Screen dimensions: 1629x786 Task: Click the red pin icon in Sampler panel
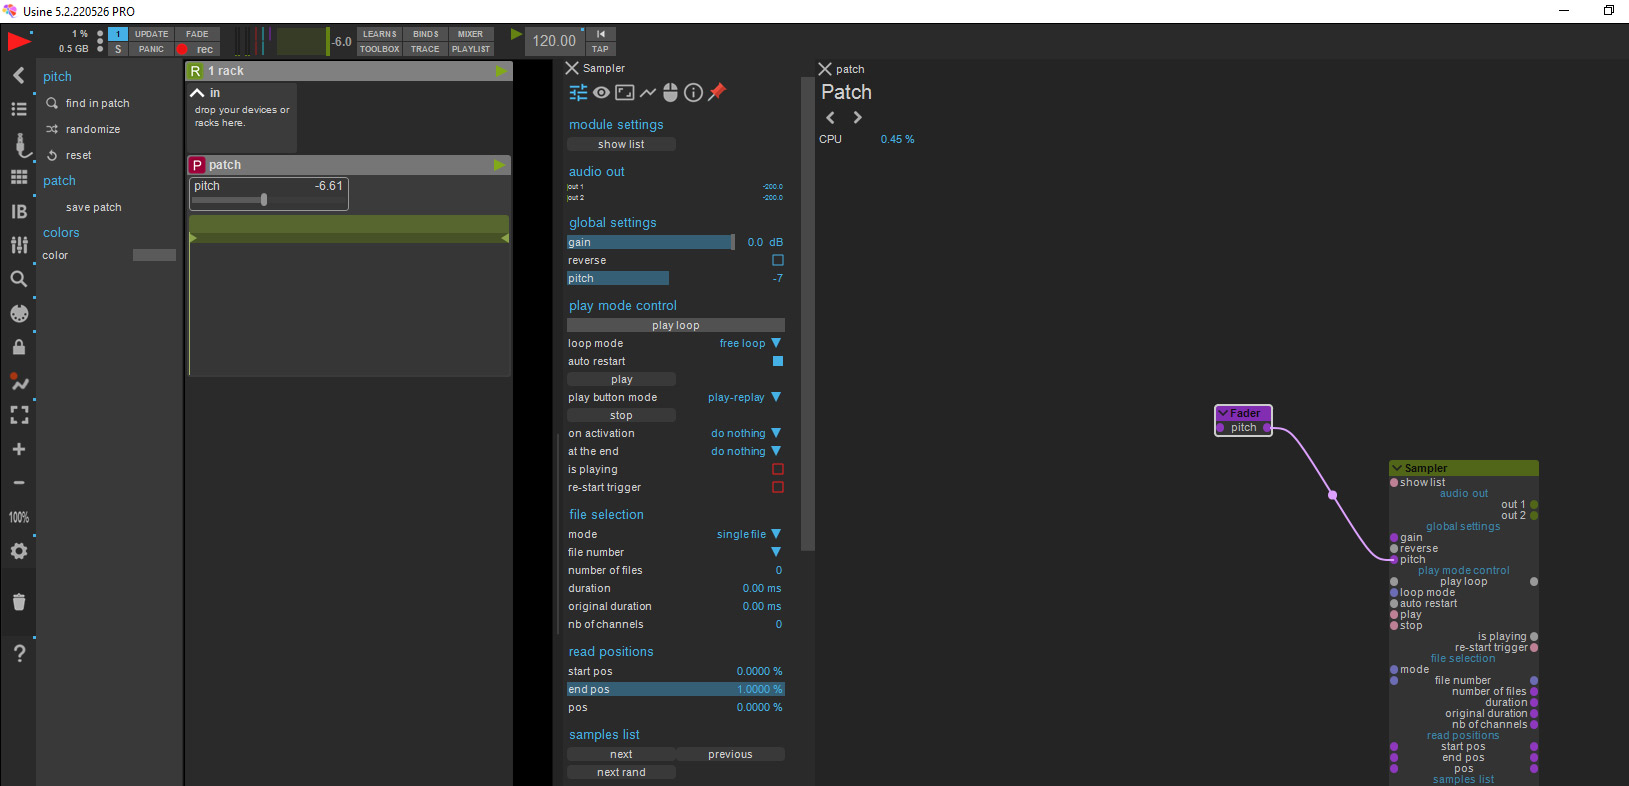[717, 92]
